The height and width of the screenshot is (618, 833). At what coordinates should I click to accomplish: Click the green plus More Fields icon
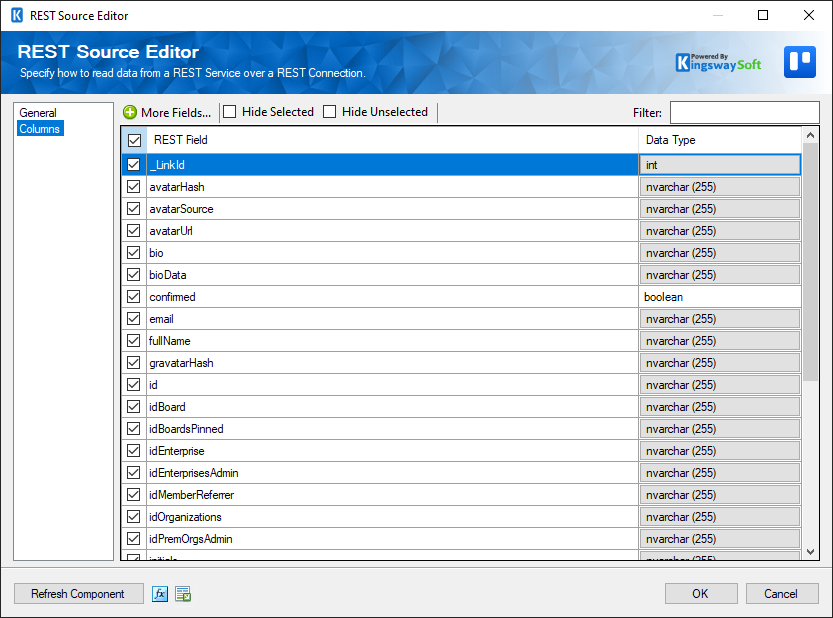point(130,112)
